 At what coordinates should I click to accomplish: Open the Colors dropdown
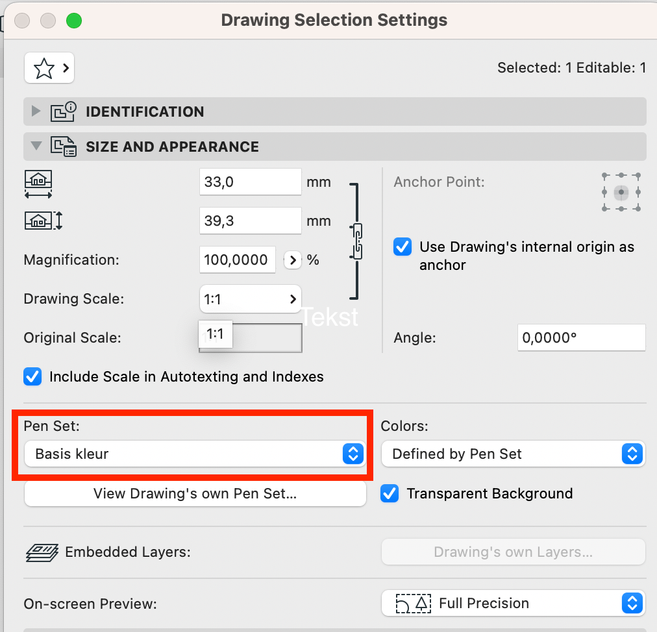[x=511, y=454]
